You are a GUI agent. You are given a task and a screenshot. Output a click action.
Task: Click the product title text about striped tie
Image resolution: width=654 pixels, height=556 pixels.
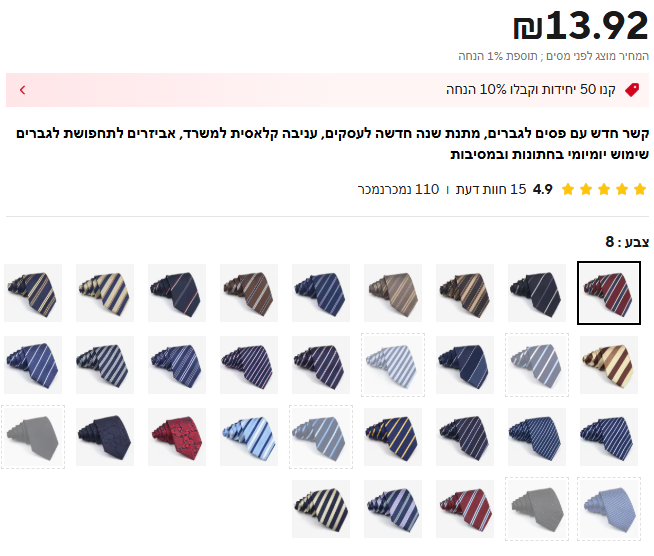(332, 143)
